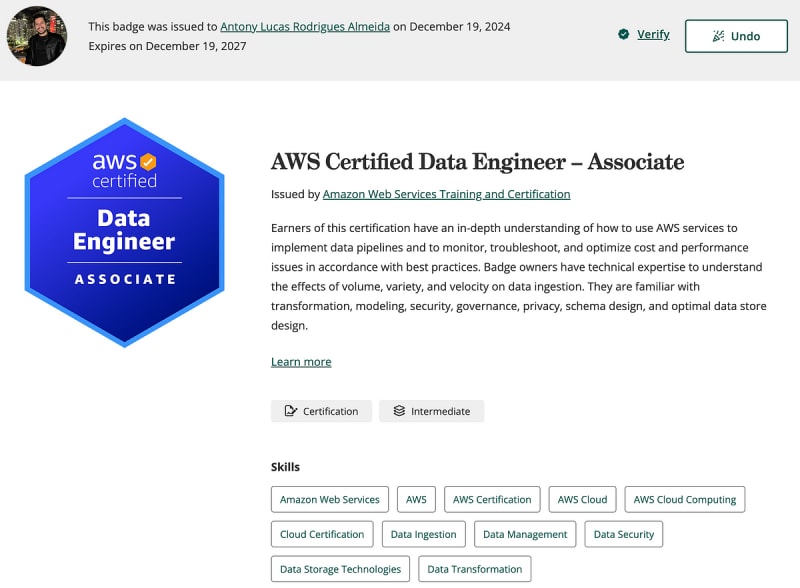This screenshot has width=800, height=588.
Task: Click the profile photo avatar
Action: (37, 36)
